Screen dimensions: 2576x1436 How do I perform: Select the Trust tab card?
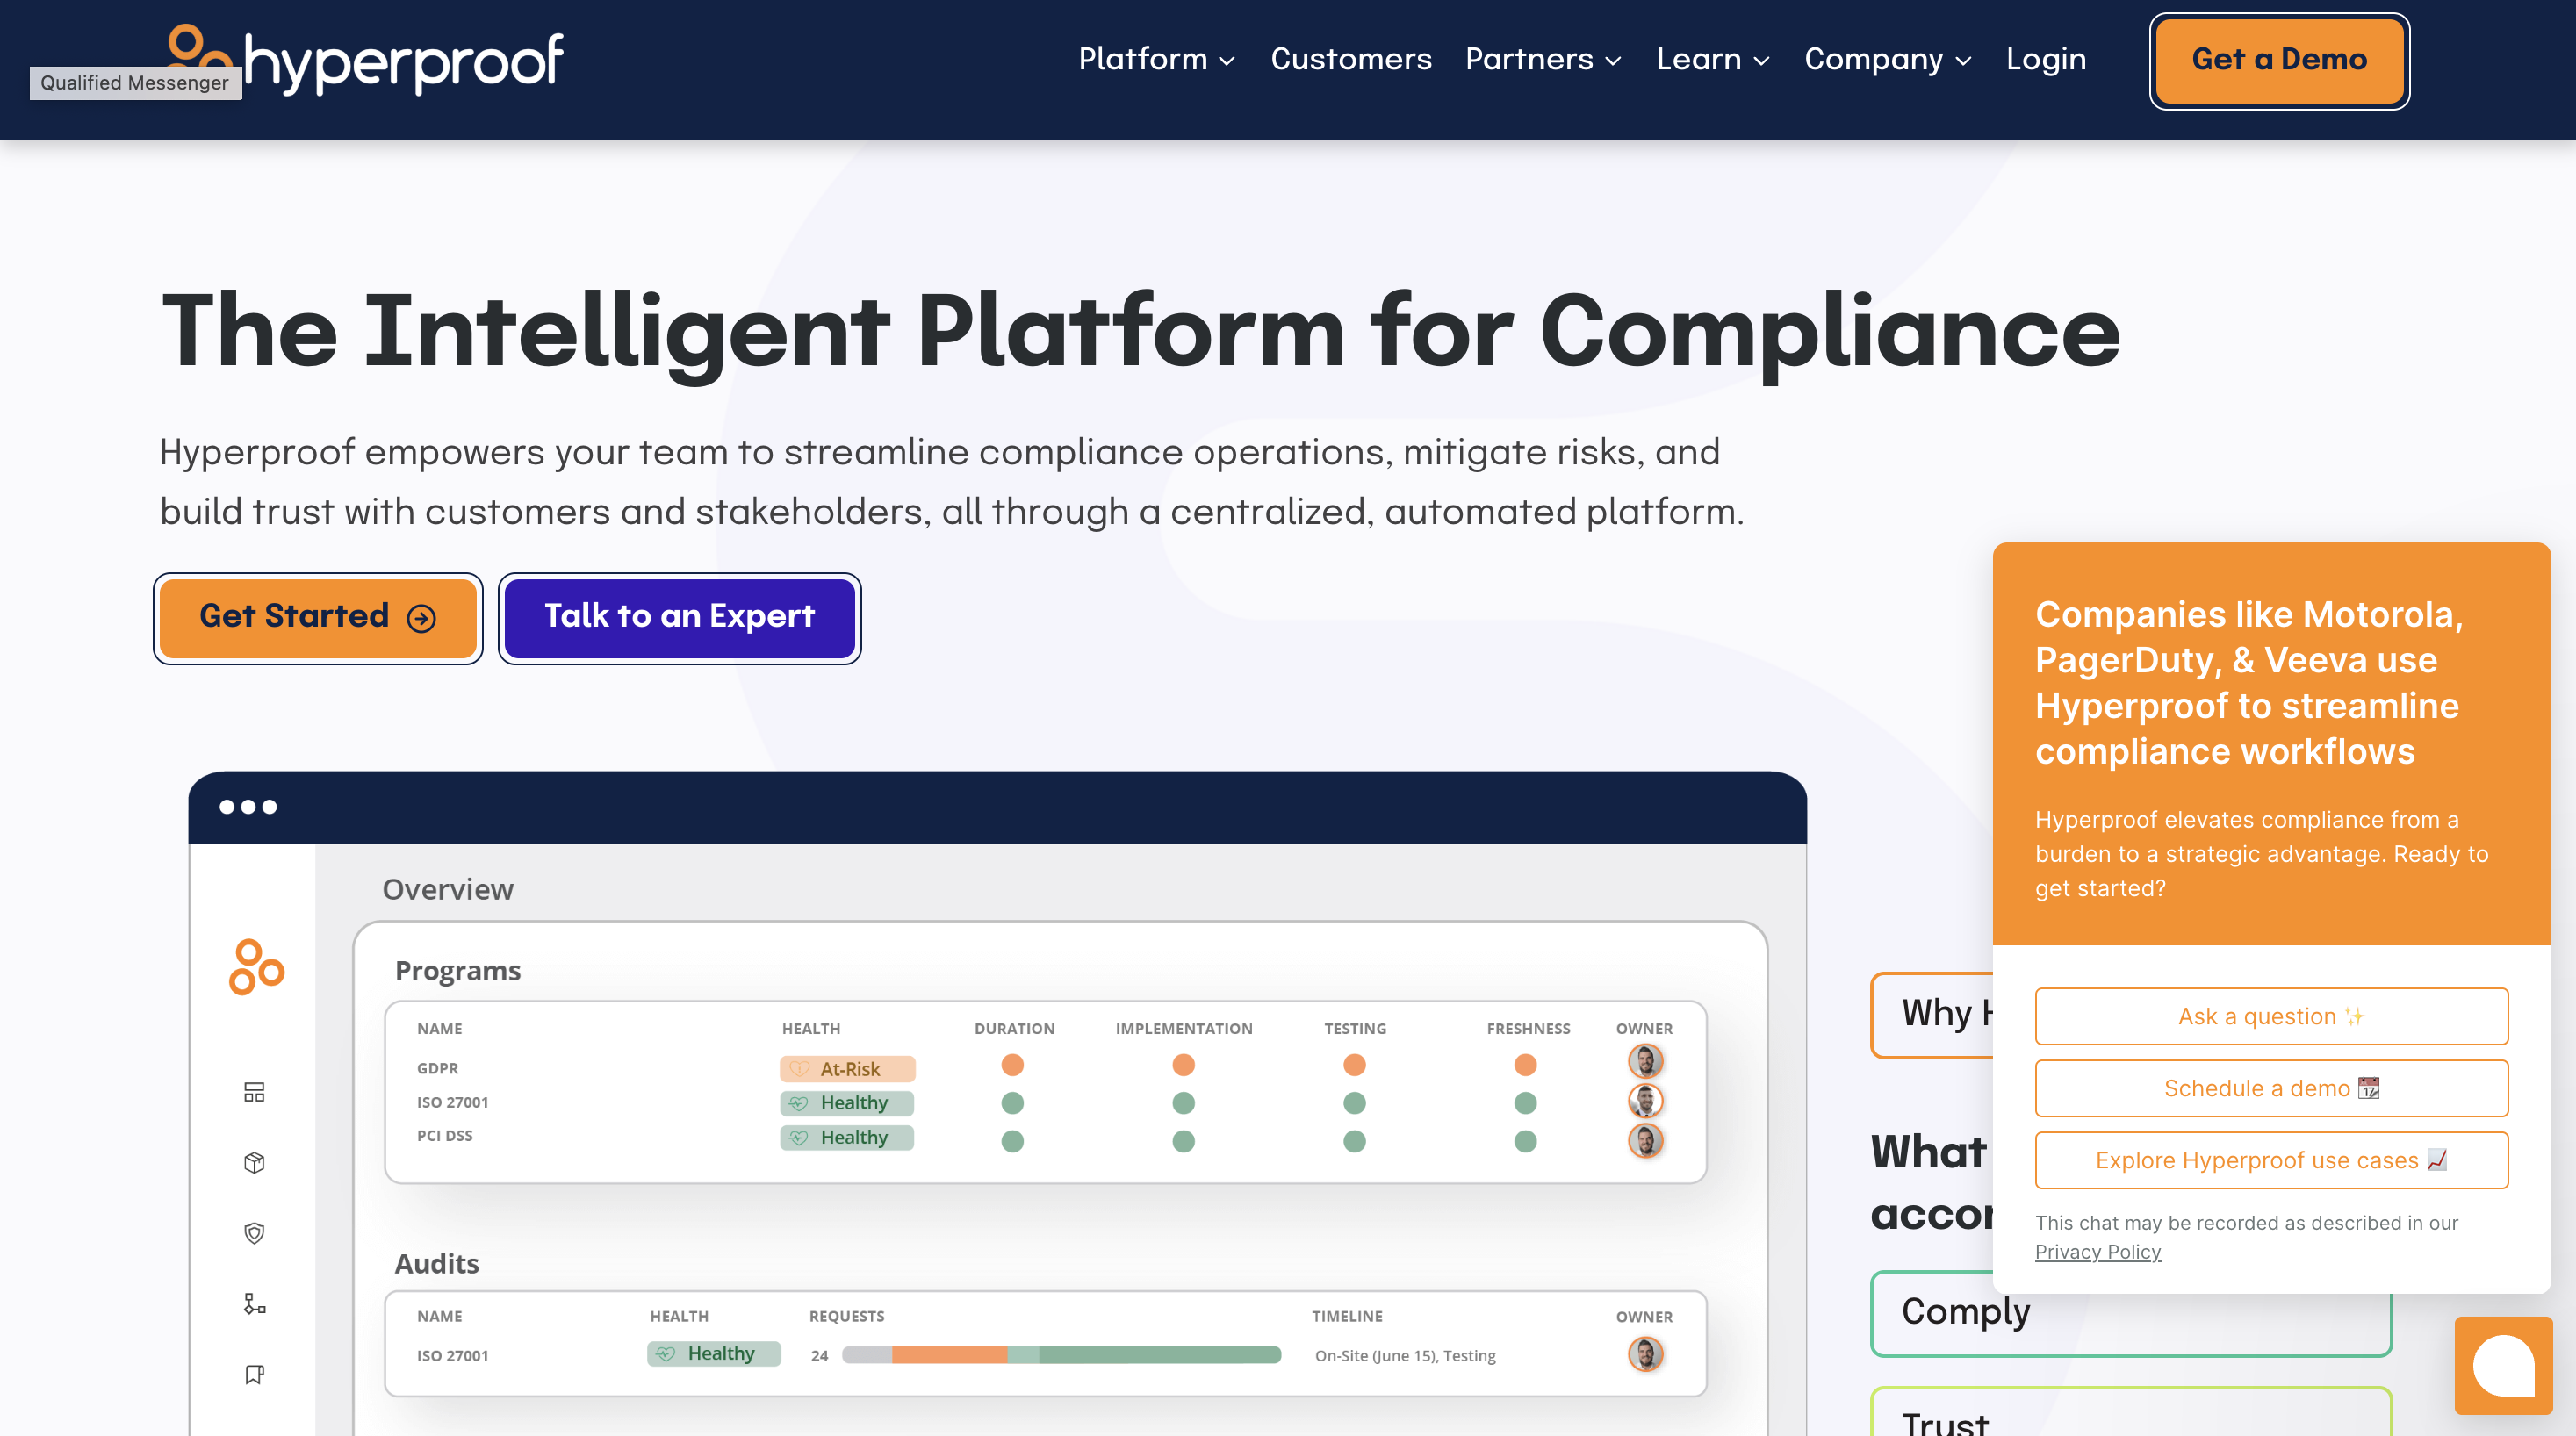[x=2130, y=1412]
